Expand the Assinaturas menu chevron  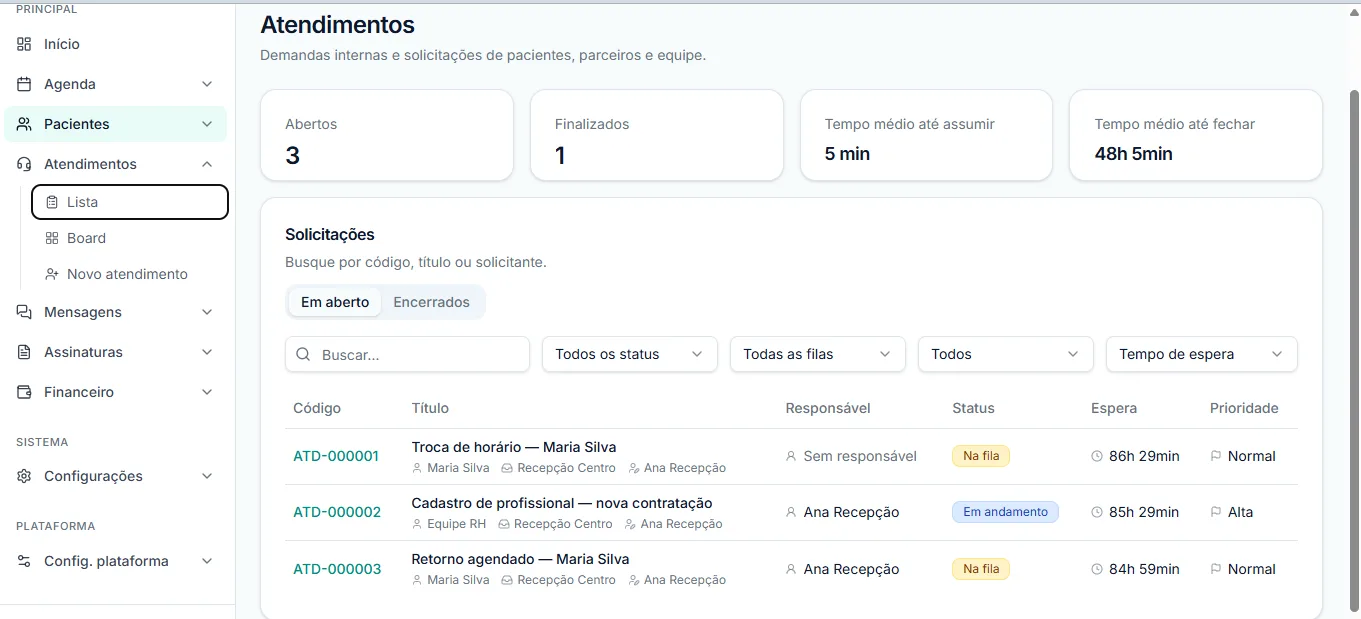pos(207,352)
